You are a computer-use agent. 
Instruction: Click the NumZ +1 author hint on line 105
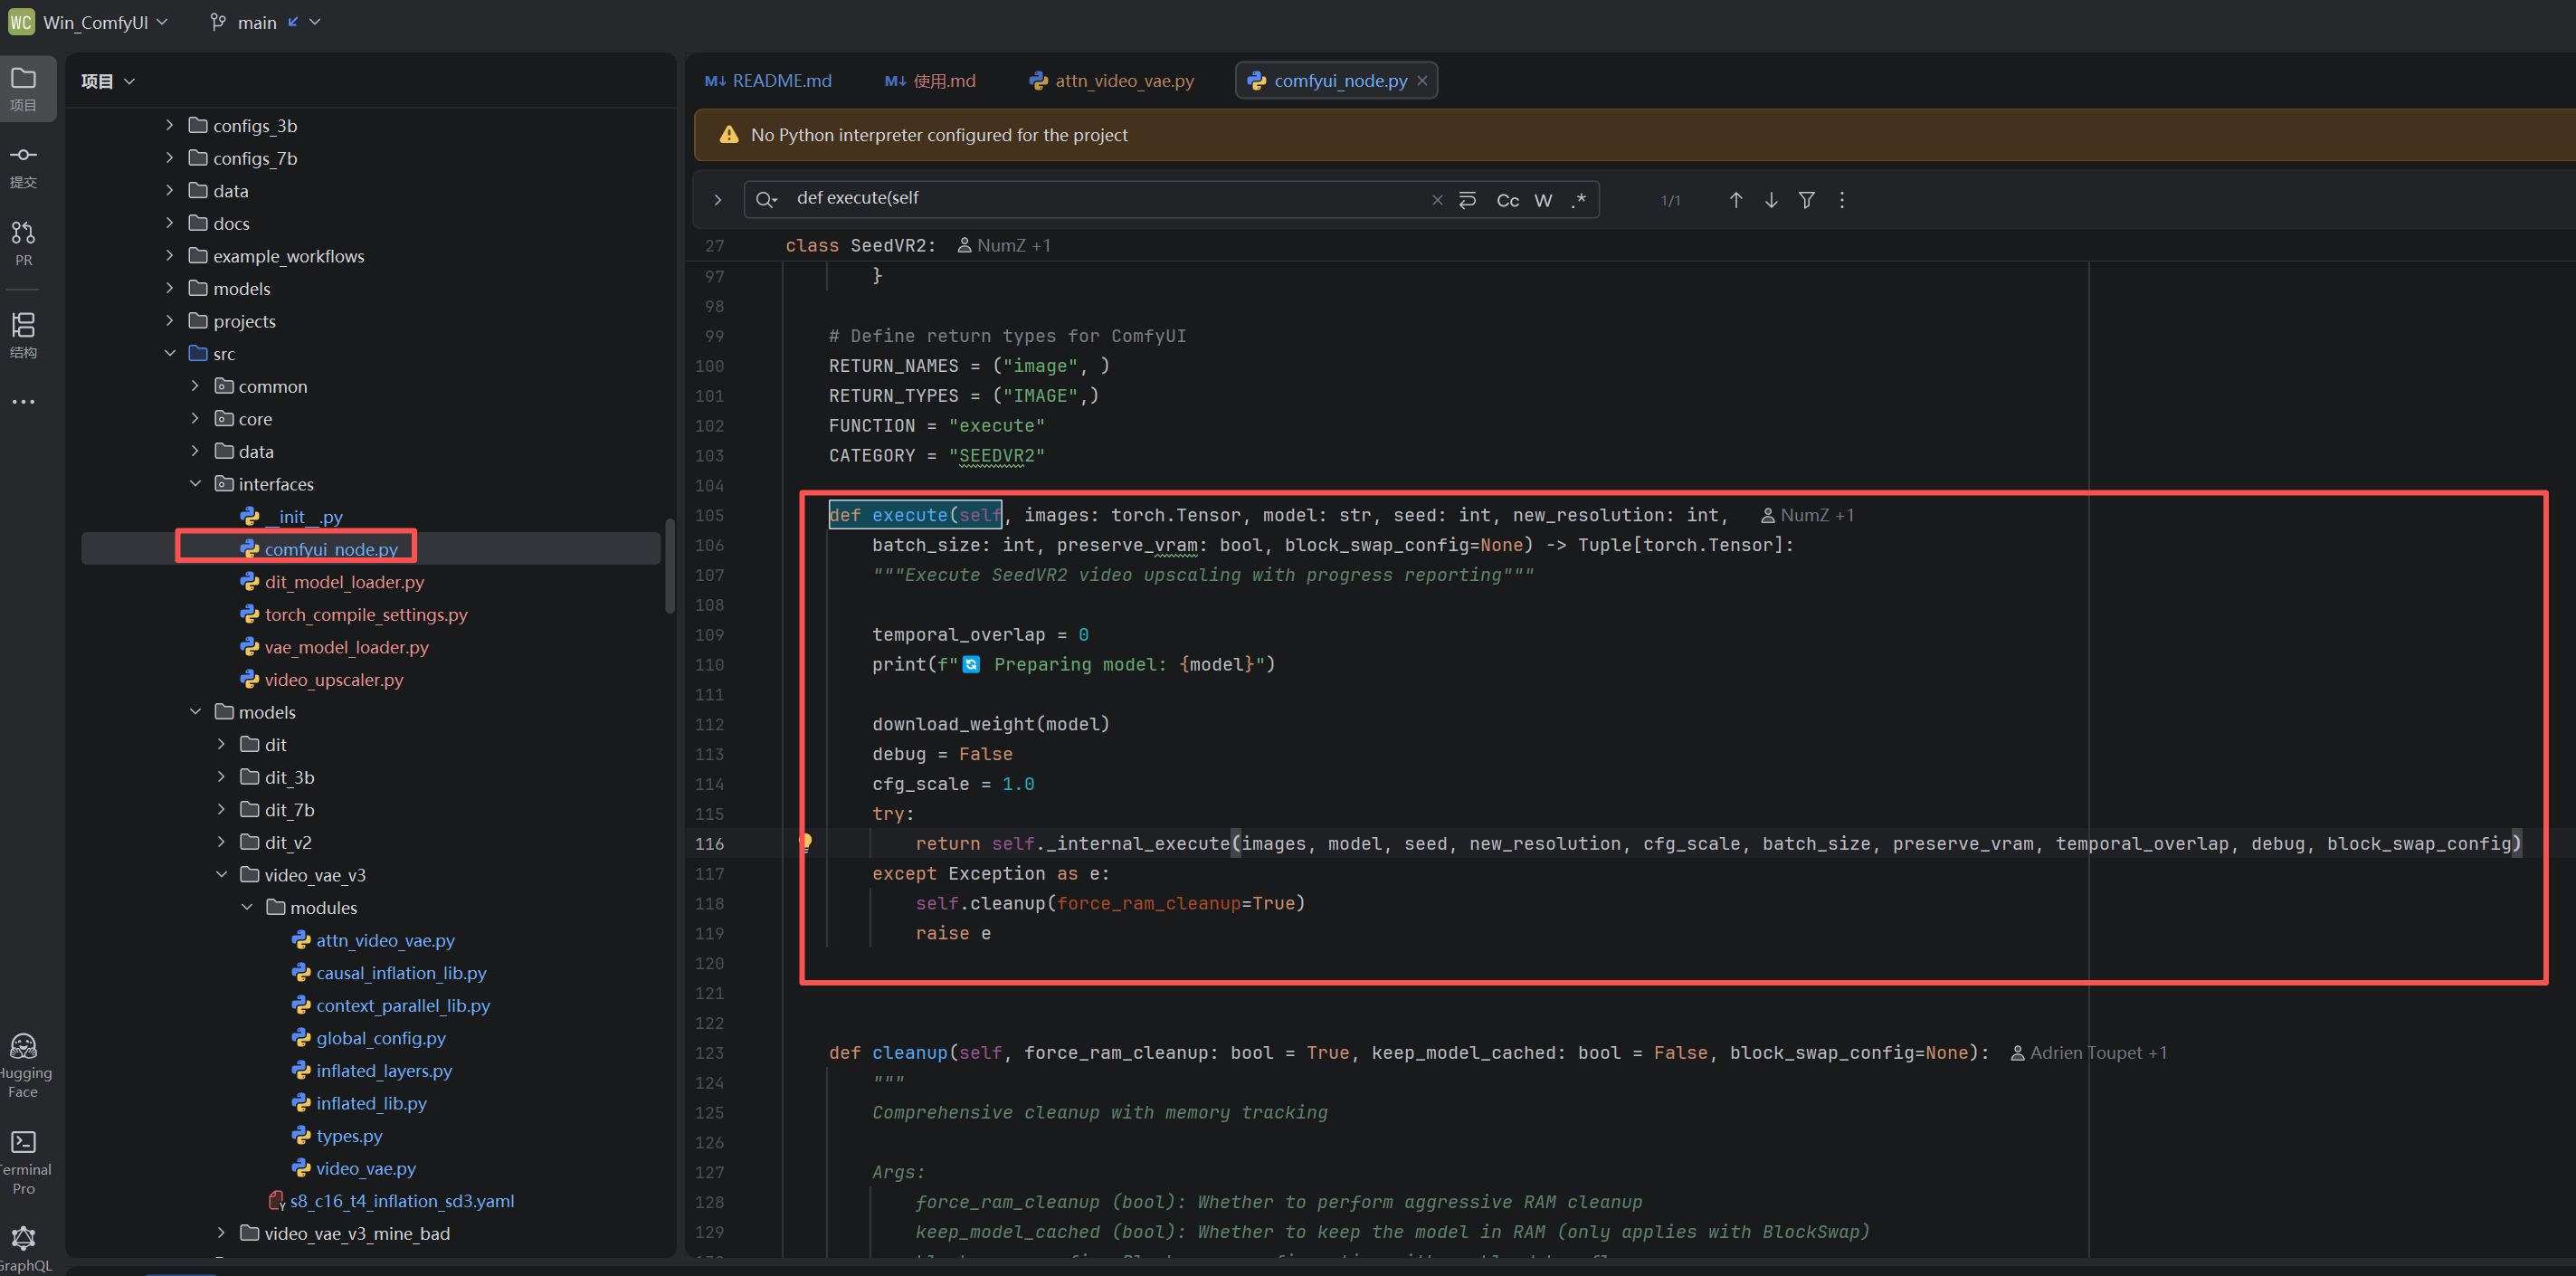point(1806,515)
